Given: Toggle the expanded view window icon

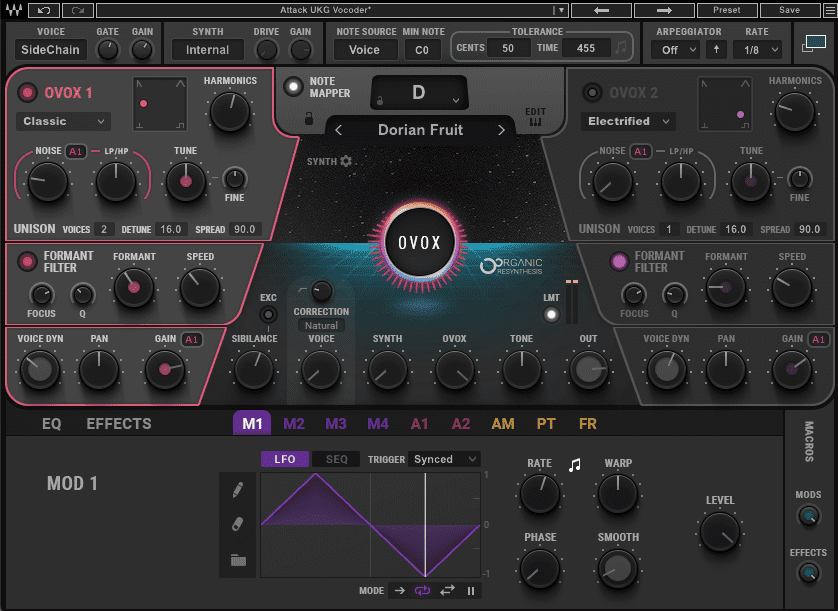Looking at the screenshot, I should pyautogui.click(x=814, y=44).
